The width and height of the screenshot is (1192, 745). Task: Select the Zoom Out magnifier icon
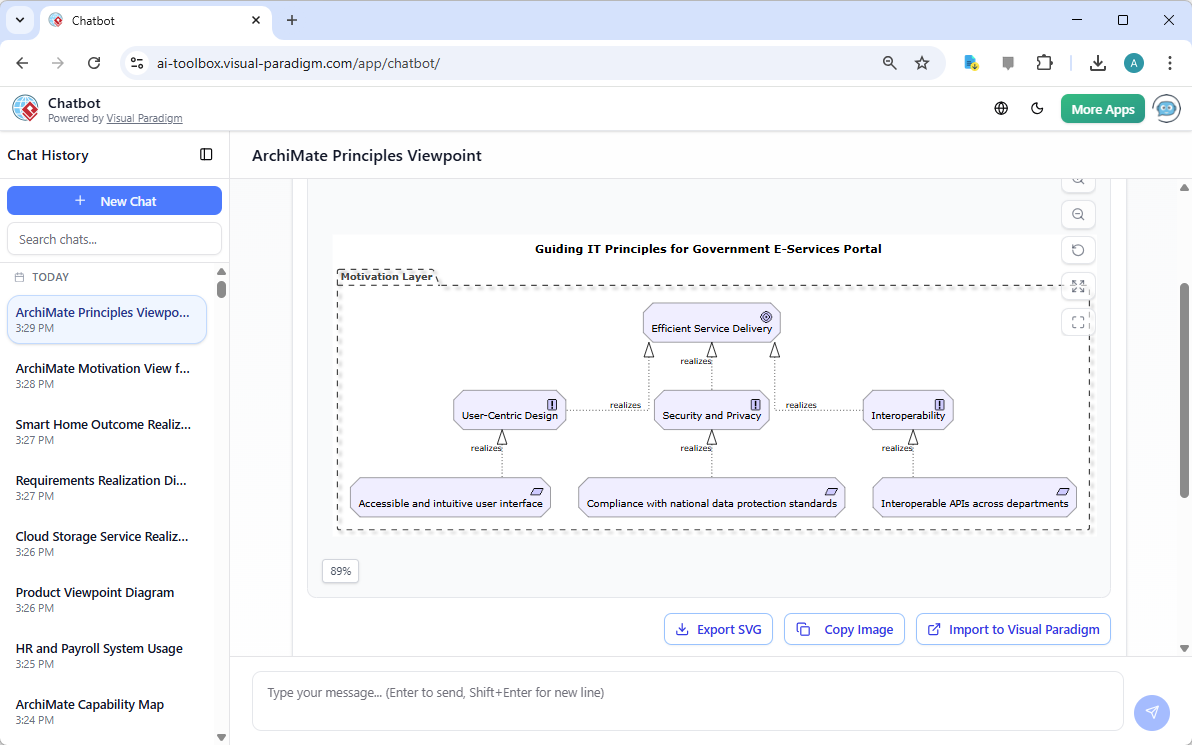[x=1078, y=214]
